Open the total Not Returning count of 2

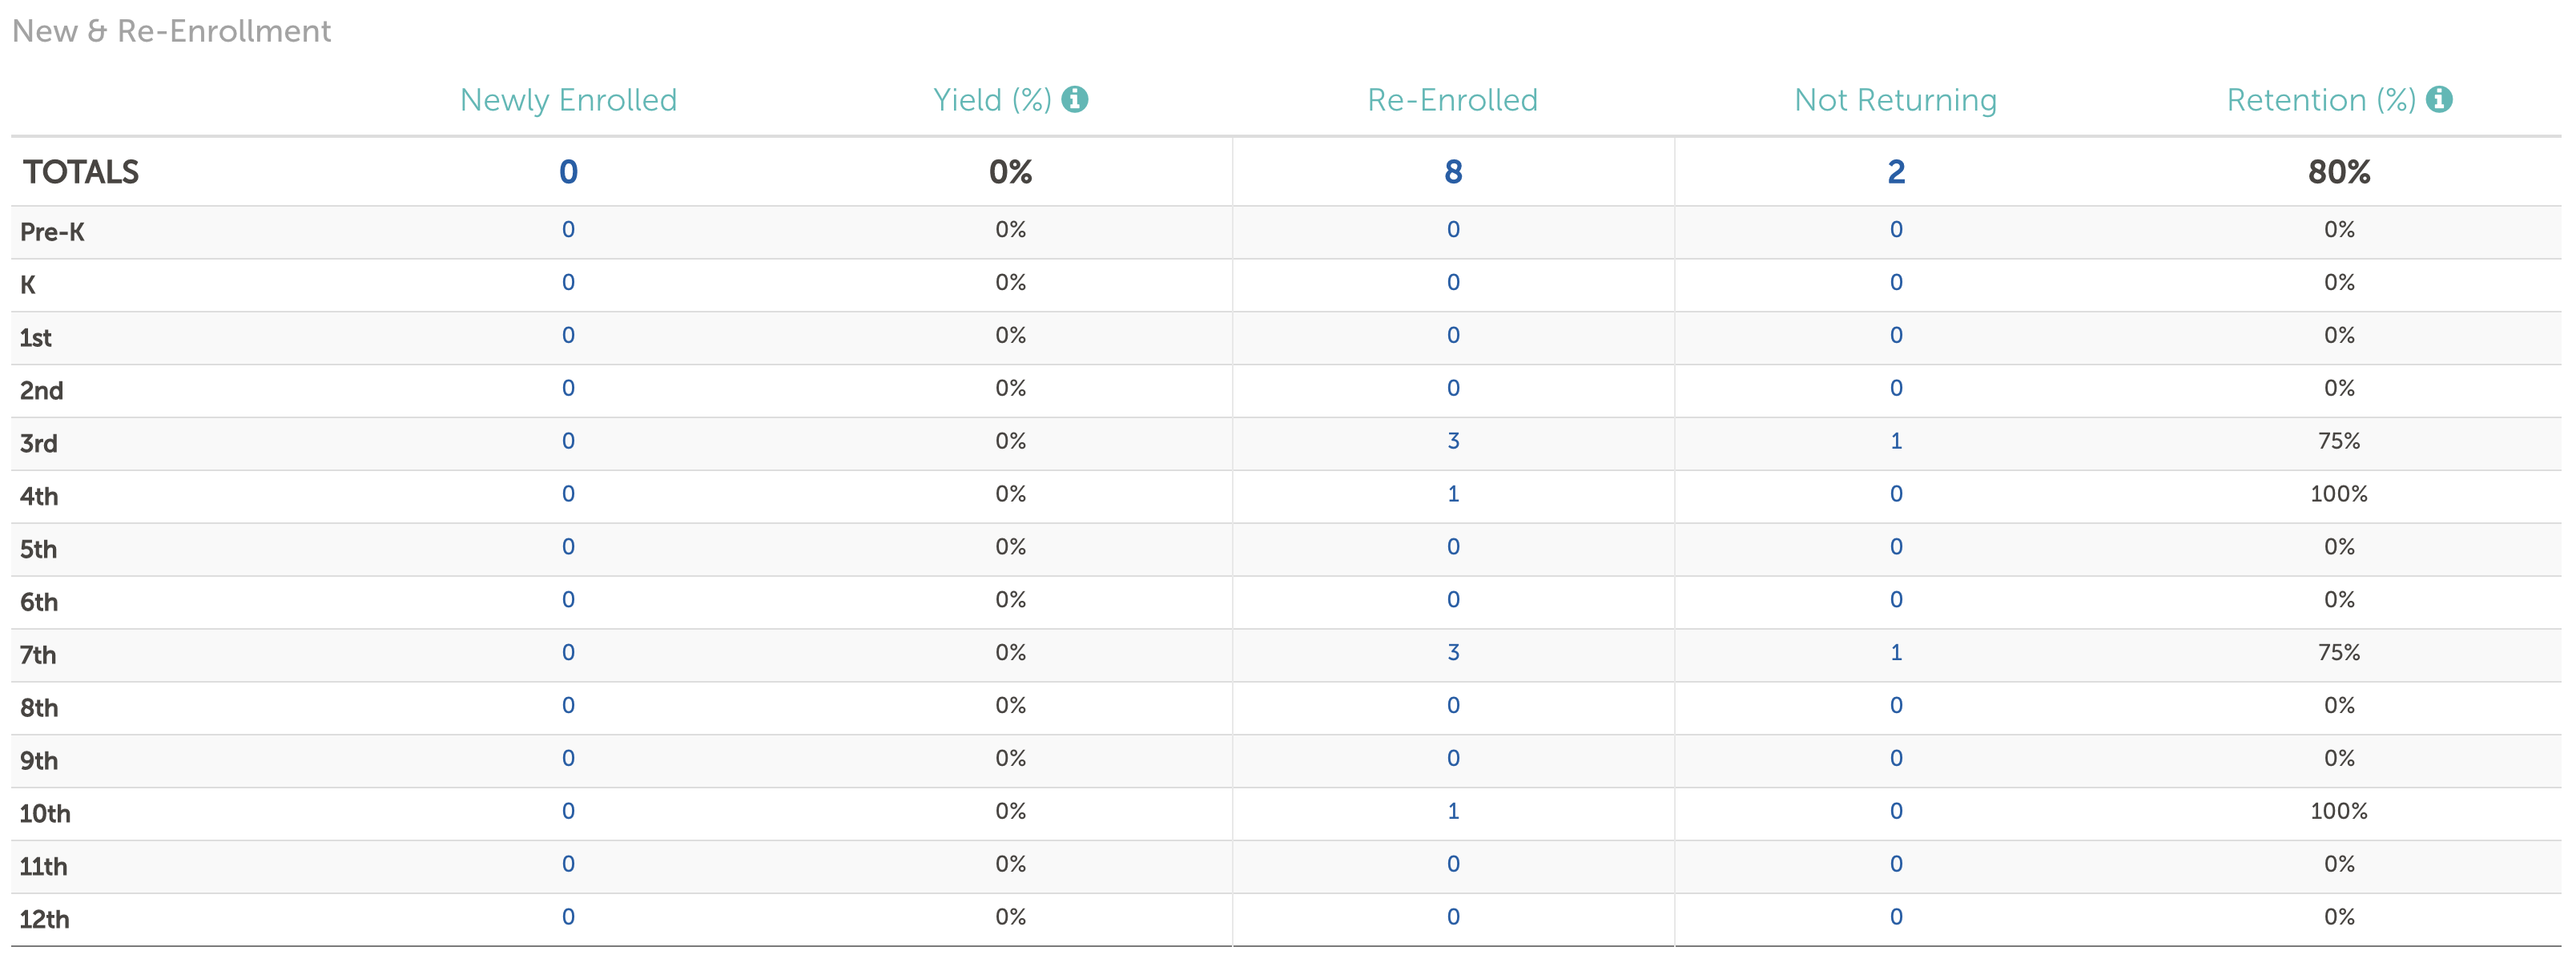pos(1896,172)
